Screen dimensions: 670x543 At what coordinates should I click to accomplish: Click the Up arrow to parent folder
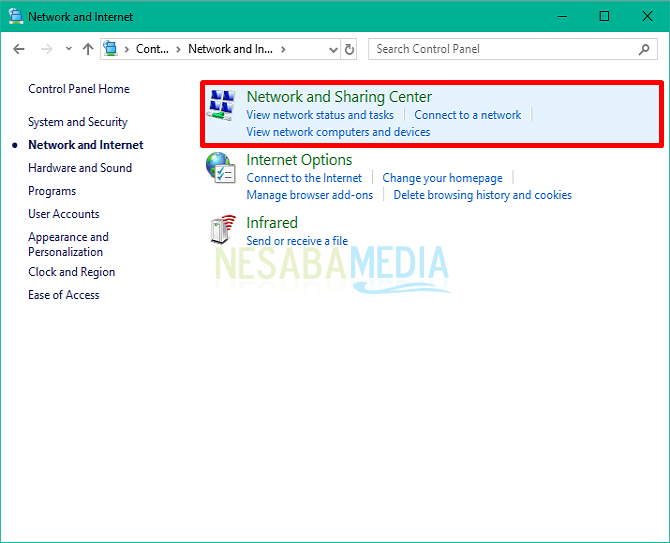pyautogui.click(x=88, y=49)
